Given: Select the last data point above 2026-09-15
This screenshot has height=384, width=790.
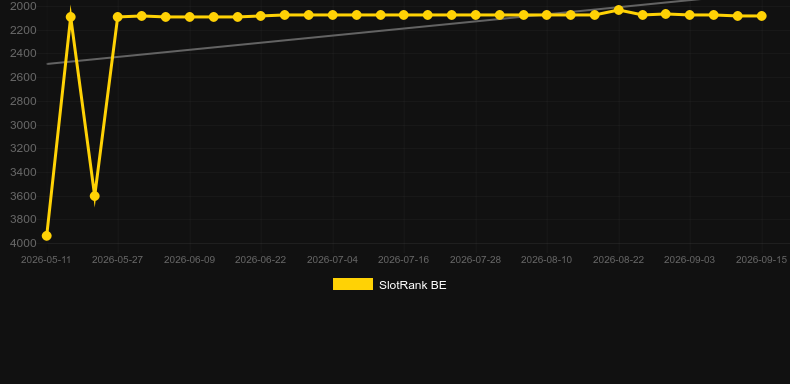Looking at the screenshot, I should point(761,16).
